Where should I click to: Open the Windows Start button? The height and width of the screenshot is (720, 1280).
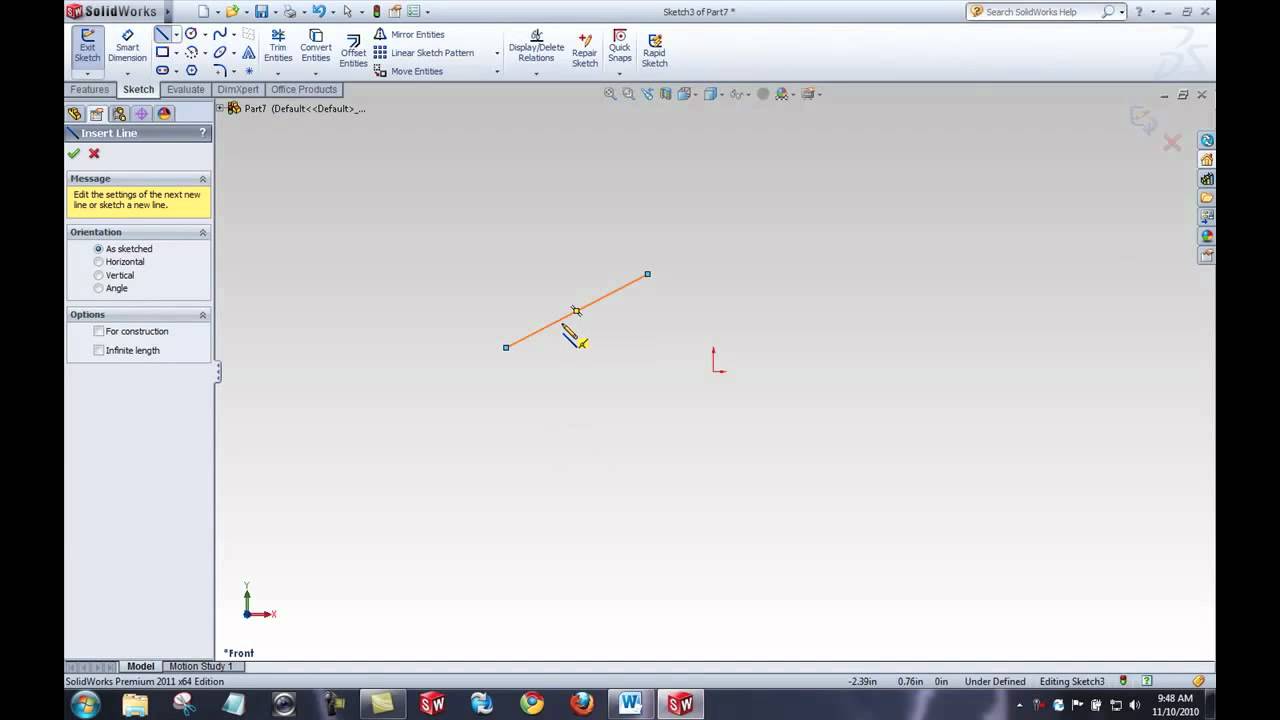pos(85,704)
